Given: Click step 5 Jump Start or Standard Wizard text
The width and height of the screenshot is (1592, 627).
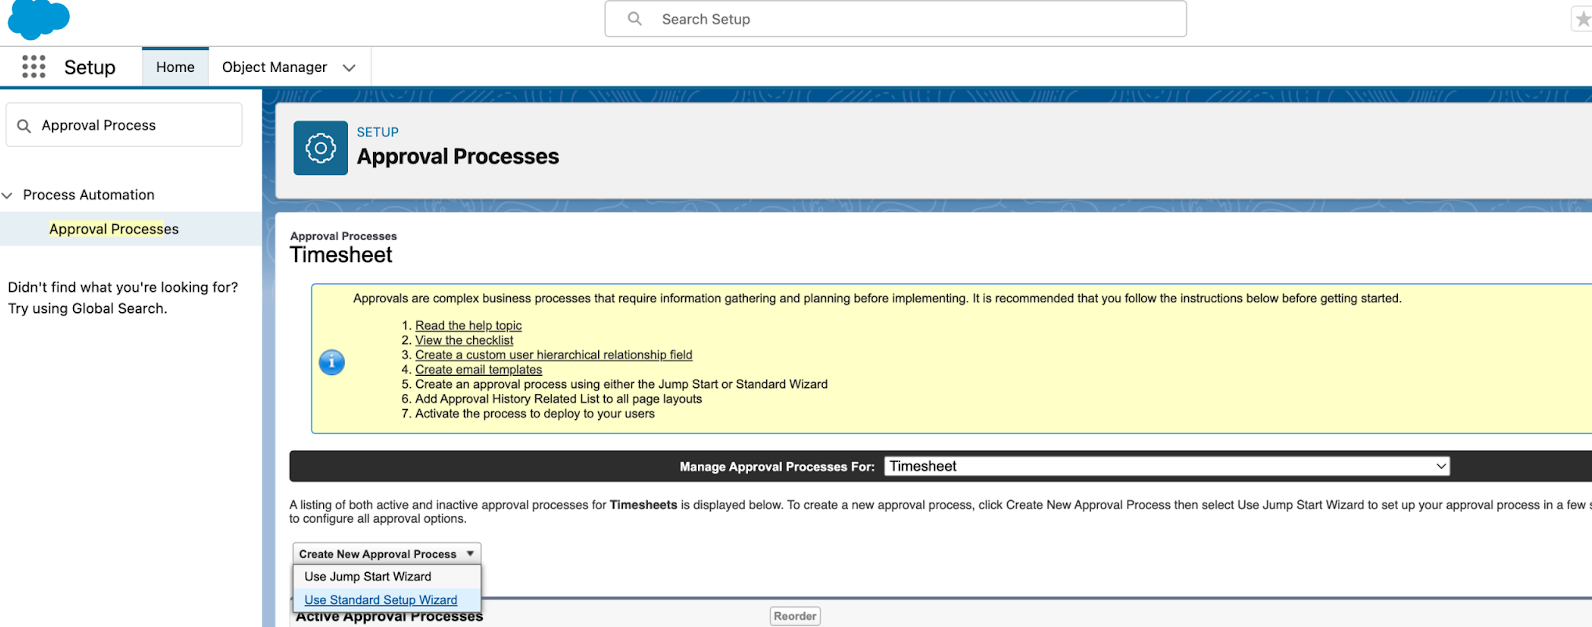Looking at the screenshot, I should point(621,384).
